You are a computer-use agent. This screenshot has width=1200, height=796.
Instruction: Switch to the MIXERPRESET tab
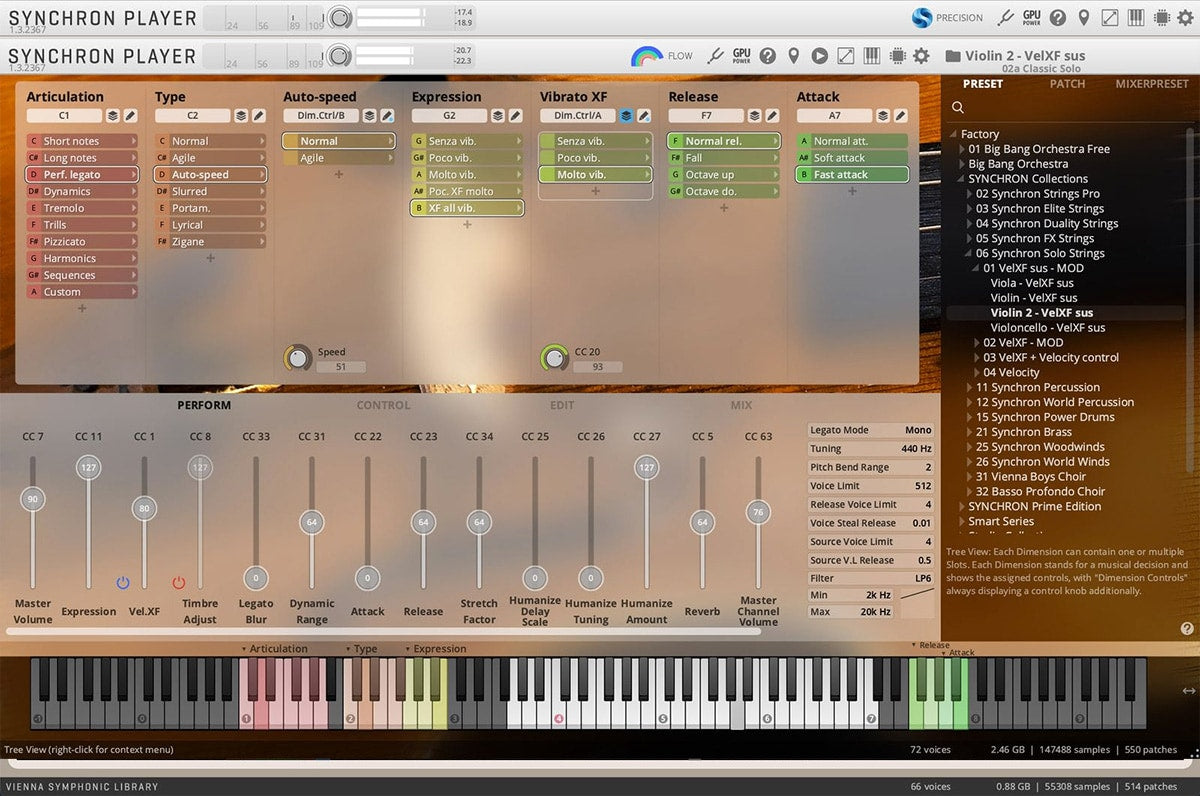point(1152,84)
